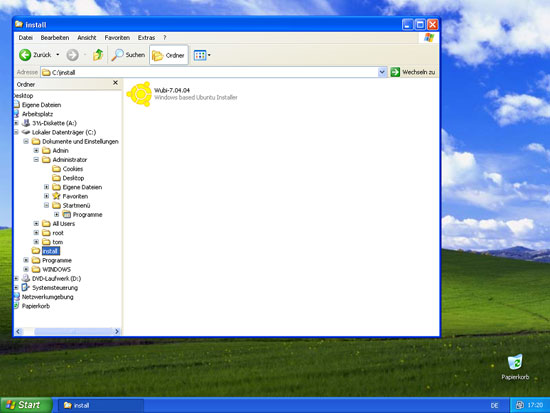
Task: Expand the All Users folder
Action: coord(36,224)
